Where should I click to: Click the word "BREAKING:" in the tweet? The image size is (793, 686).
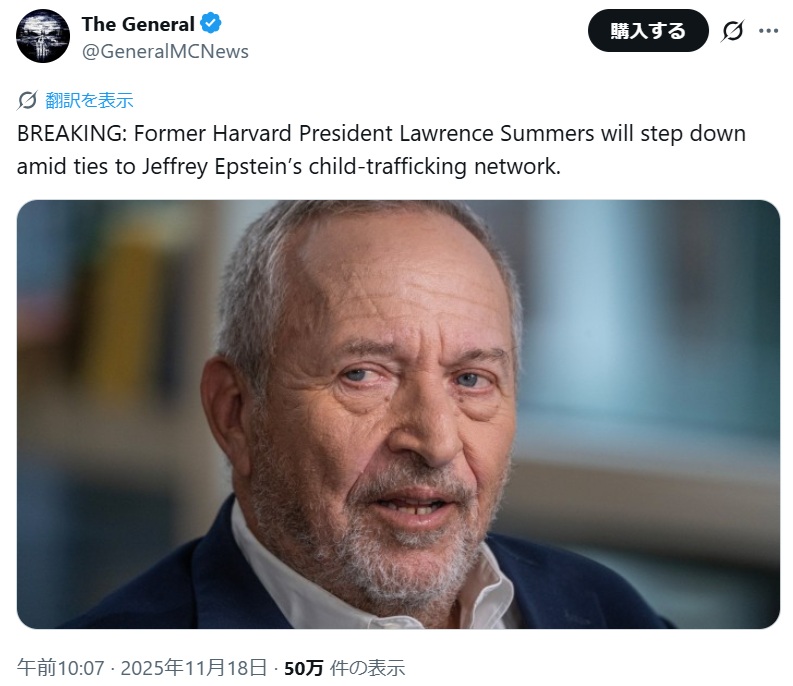point(70,134)
